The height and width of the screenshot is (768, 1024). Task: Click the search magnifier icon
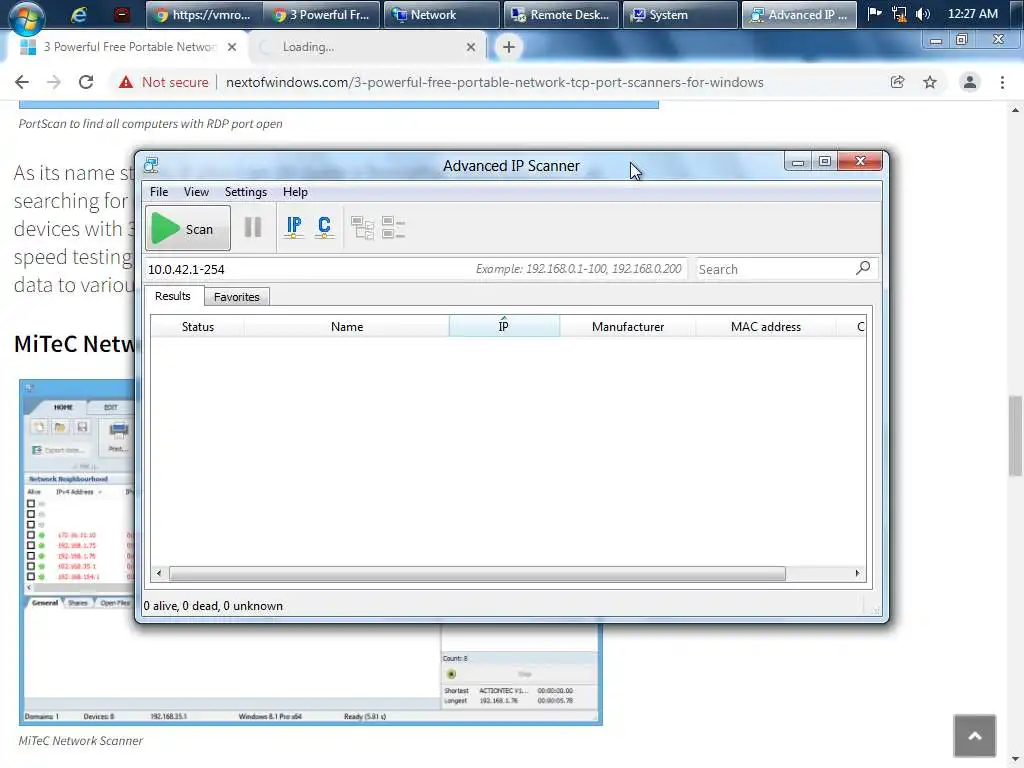point(863,268)
